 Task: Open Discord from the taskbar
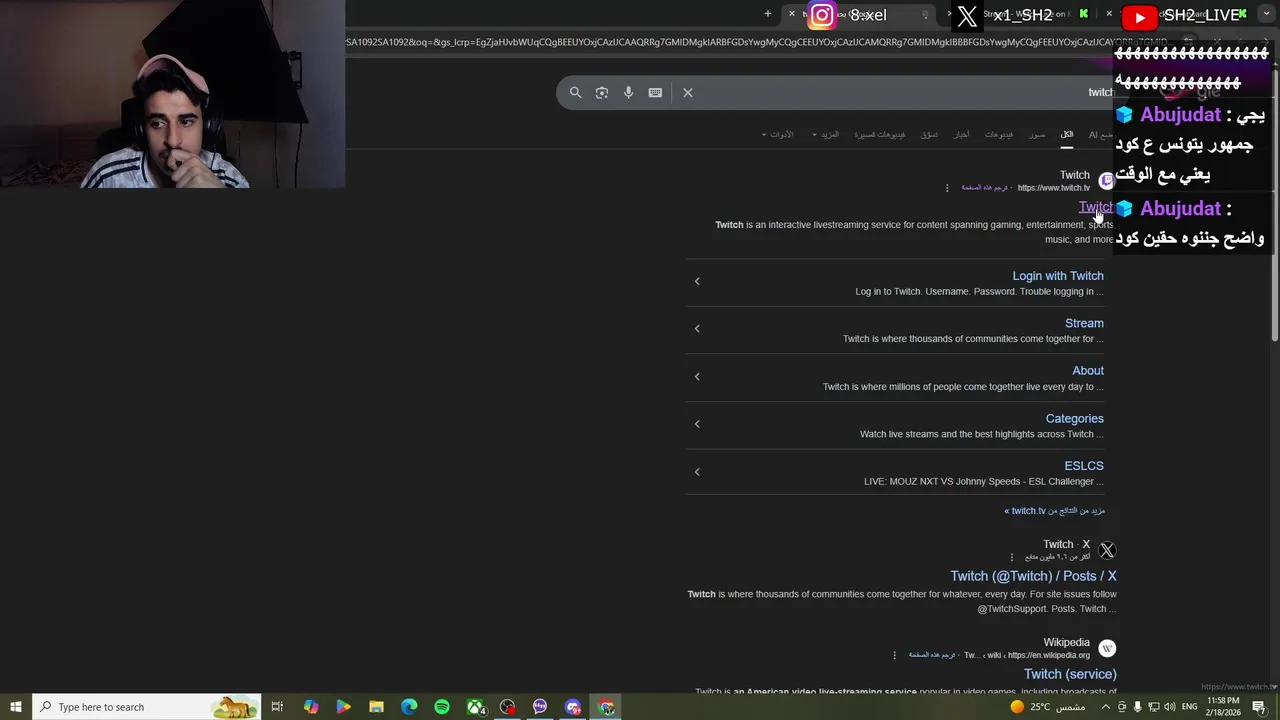tap(573, 707)
